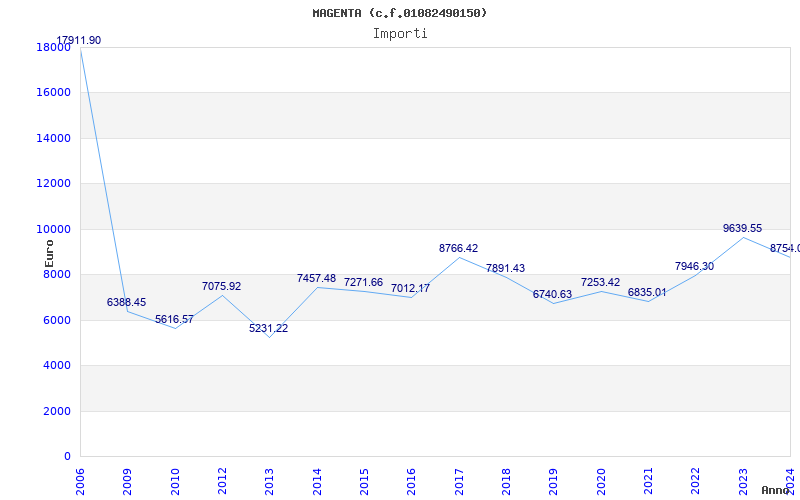The height and width of the screenshot is (500, 800).
Task: Select the 6388.45 data label
Action: [x=126, y=302]
